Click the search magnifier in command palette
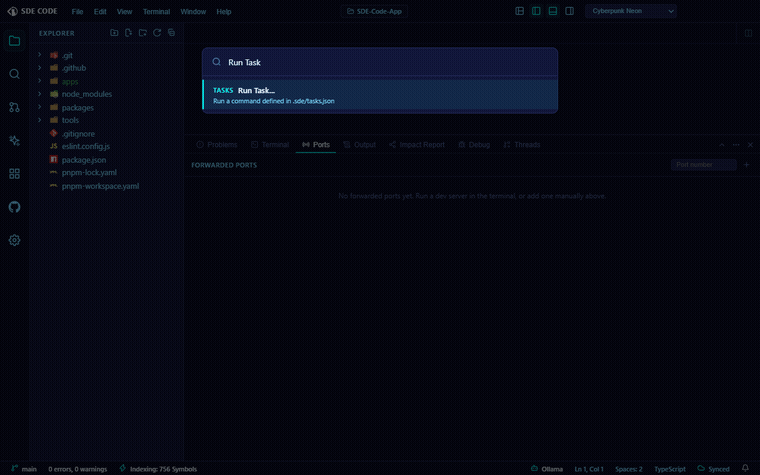Viewport: 760px width, 475px height. tap(217, 62)
